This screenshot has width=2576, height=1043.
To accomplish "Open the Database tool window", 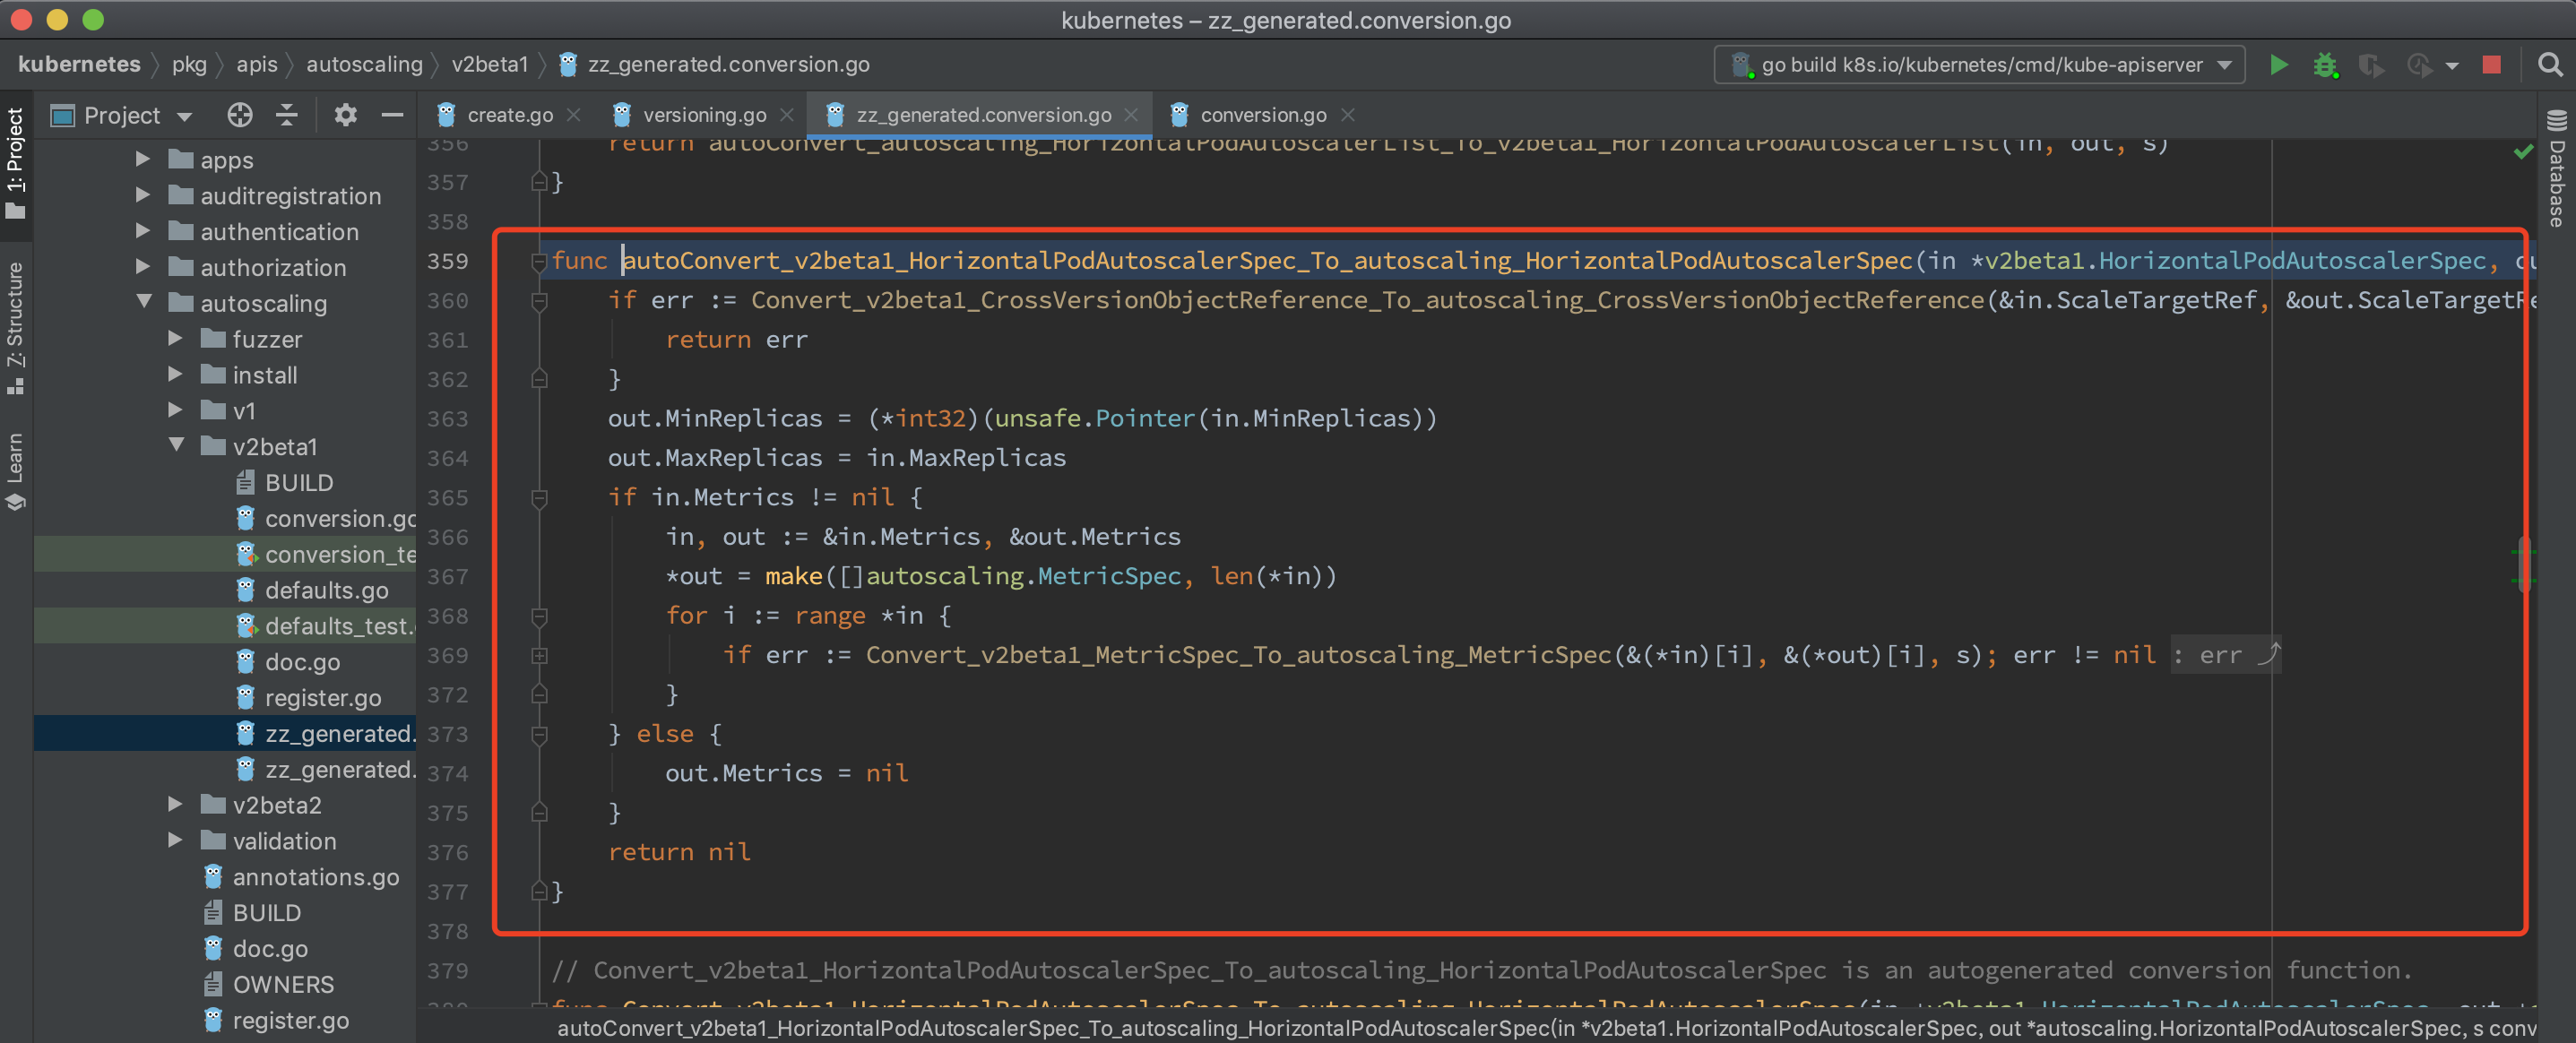I will pyautogui.click(x=2557, y=170).
